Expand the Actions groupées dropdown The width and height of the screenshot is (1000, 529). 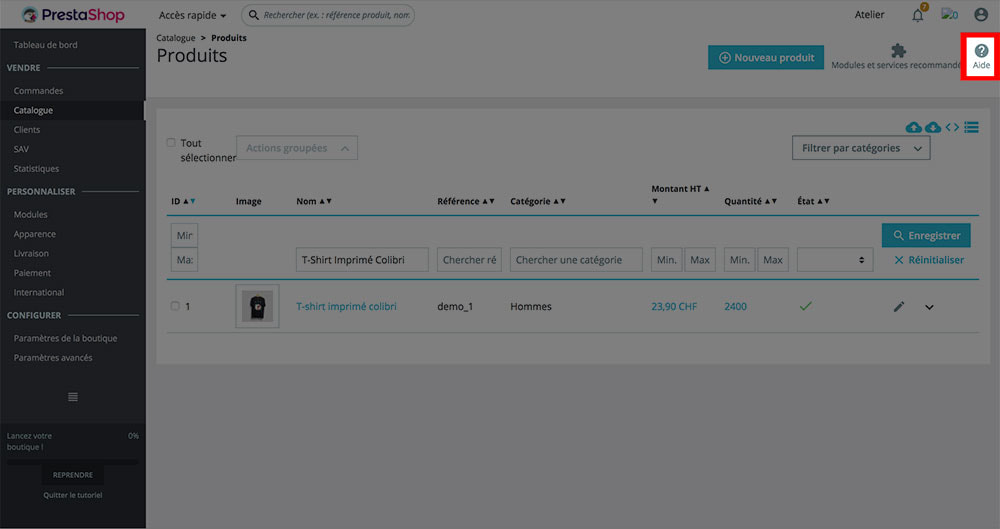[x=297, y=148]
